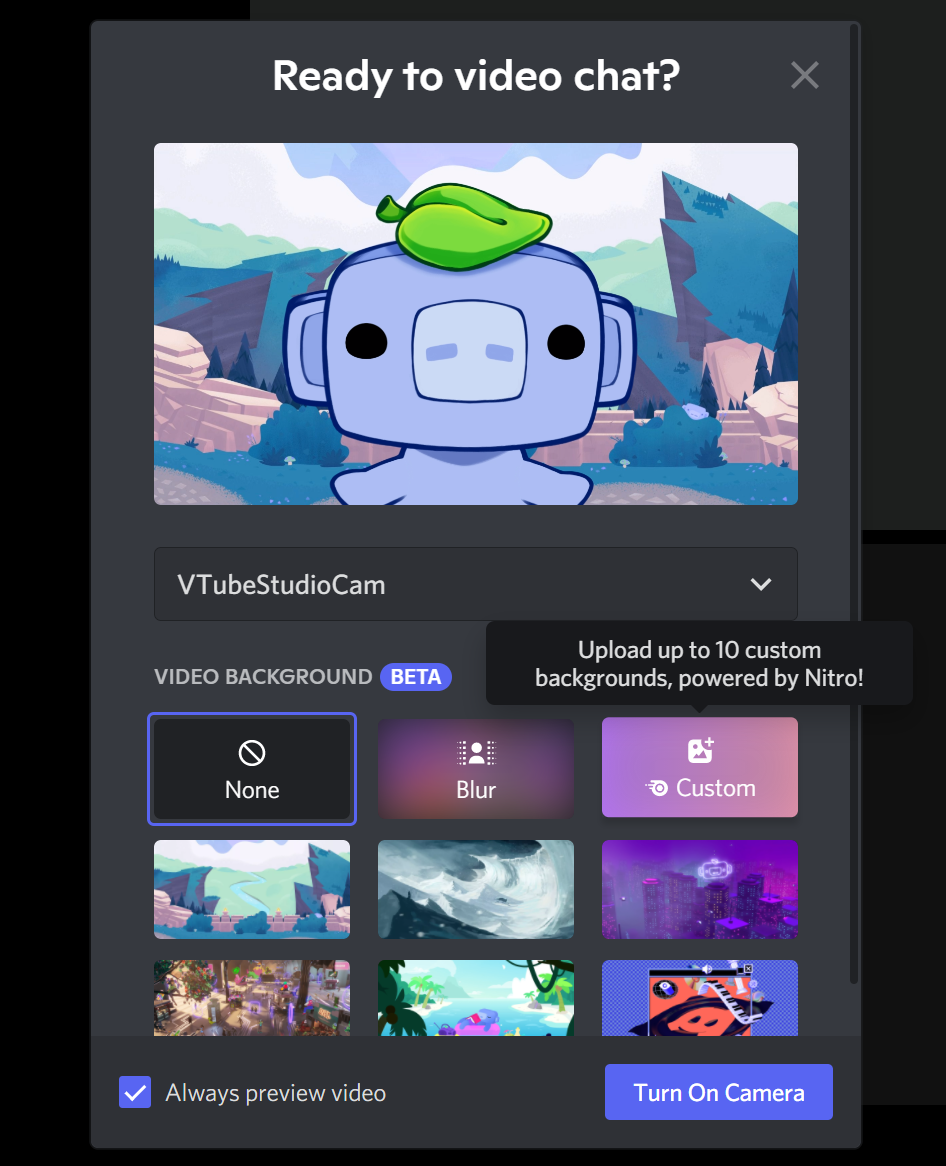
Task: Expand camera list using the chevron arrow
Action: tap(761, 584)
